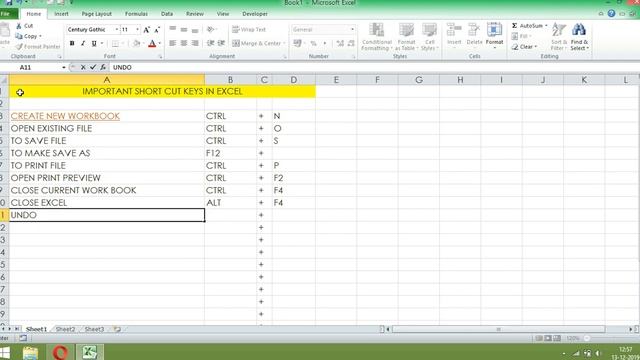This screenshot has width=640, height=360.
Task: Select the Format Painter tool
Action: click(x=38, y=47)
